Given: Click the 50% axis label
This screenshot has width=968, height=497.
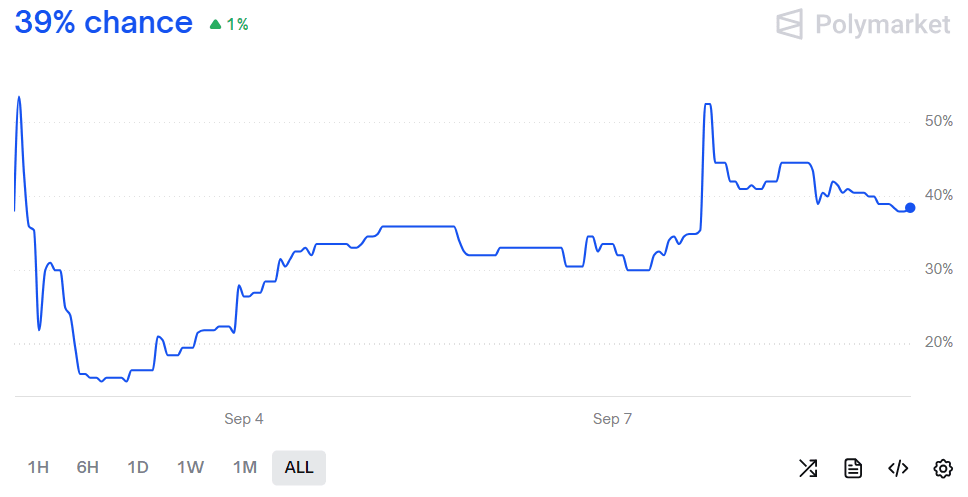Looking at the screenshot, I should coord(939,121).
